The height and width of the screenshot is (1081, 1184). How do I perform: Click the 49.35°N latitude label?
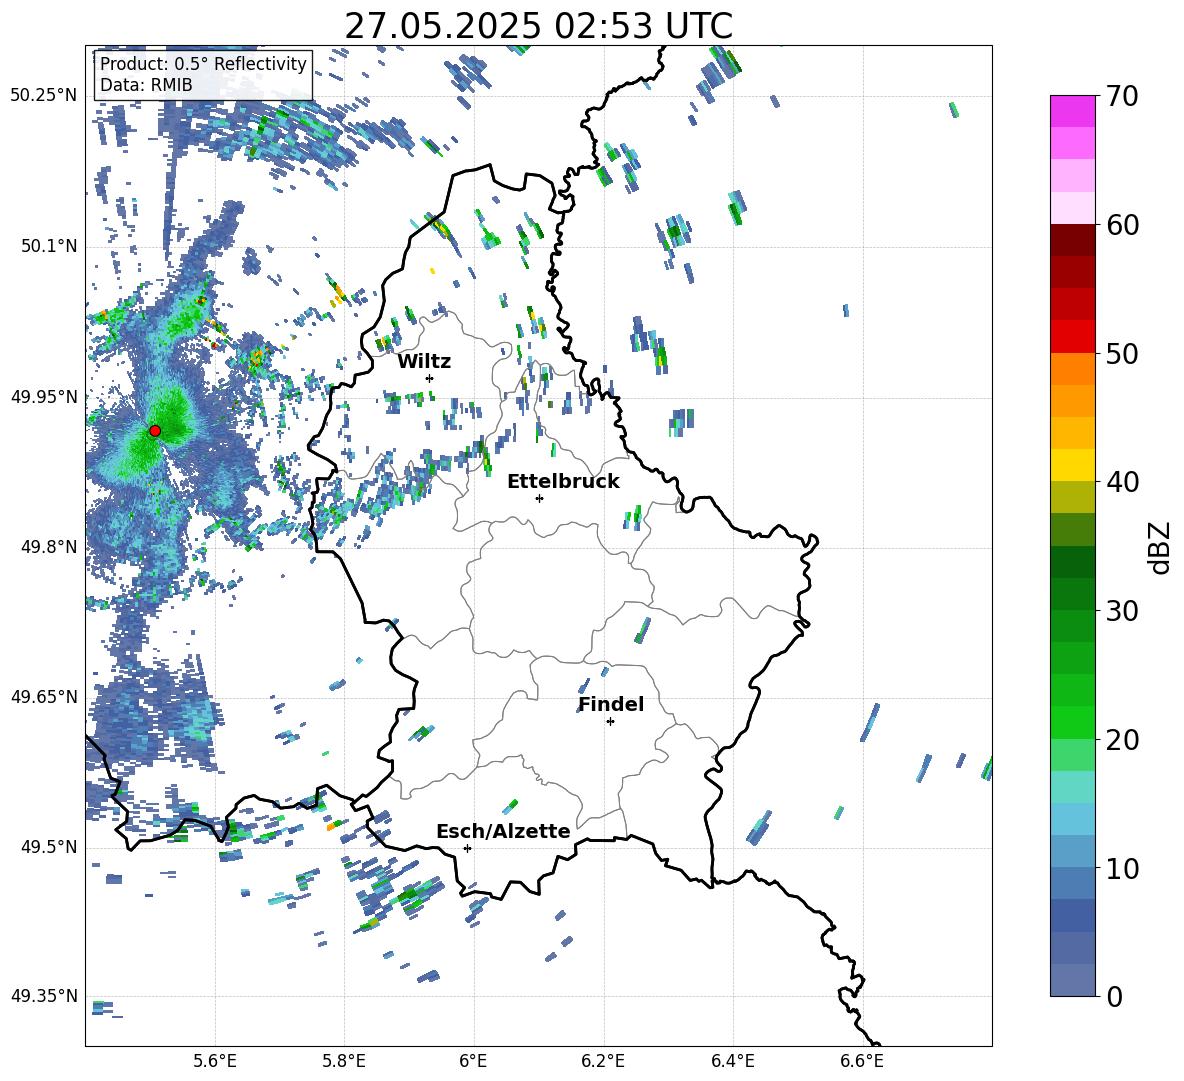(x=44, y=996)
